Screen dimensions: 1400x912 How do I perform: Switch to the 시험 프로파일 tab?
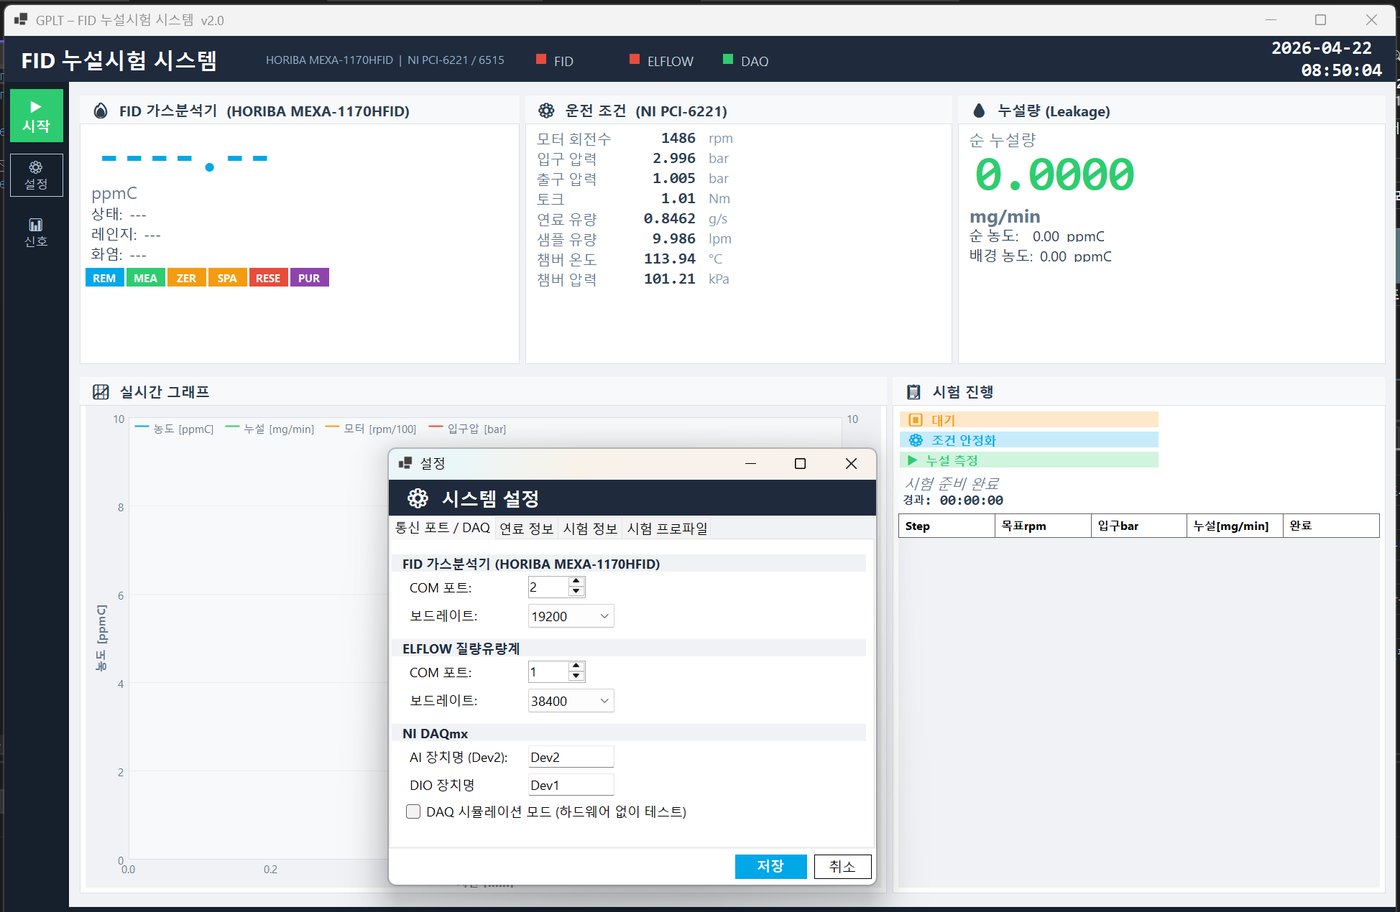(x=667, y=528)
